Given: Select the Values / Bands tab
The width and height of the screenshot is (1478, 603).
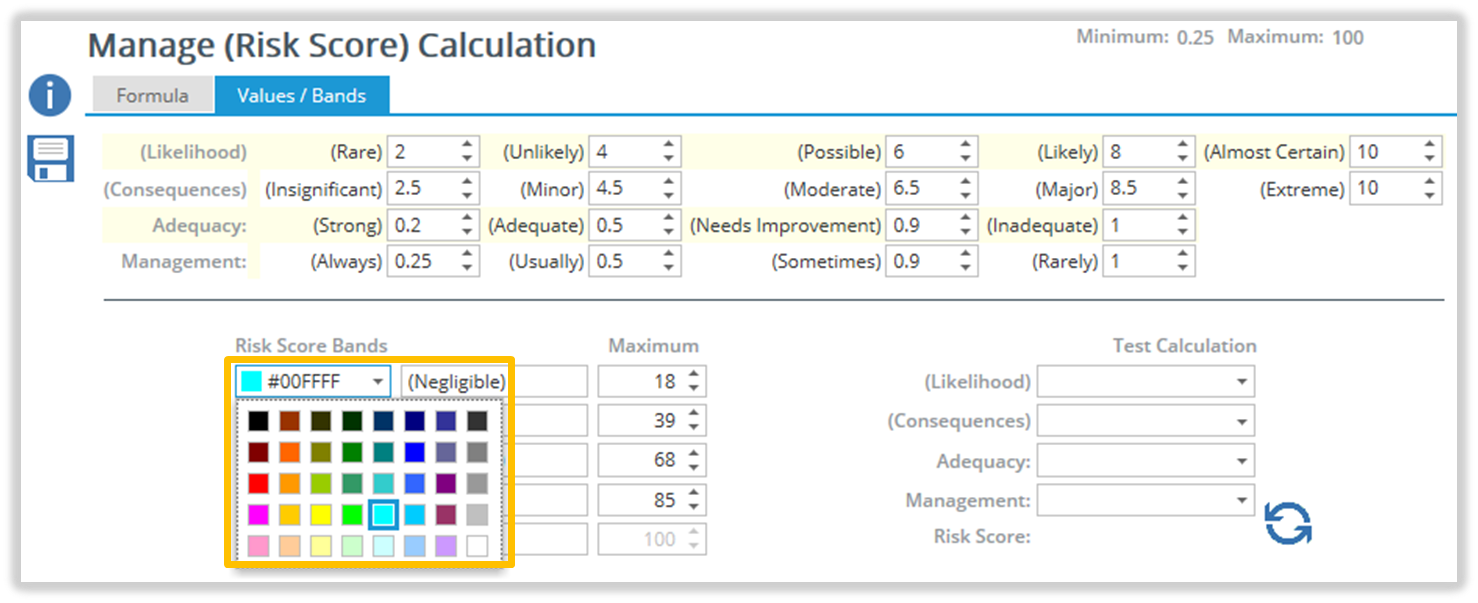Looking at the screenshot, I should (301, 96).
